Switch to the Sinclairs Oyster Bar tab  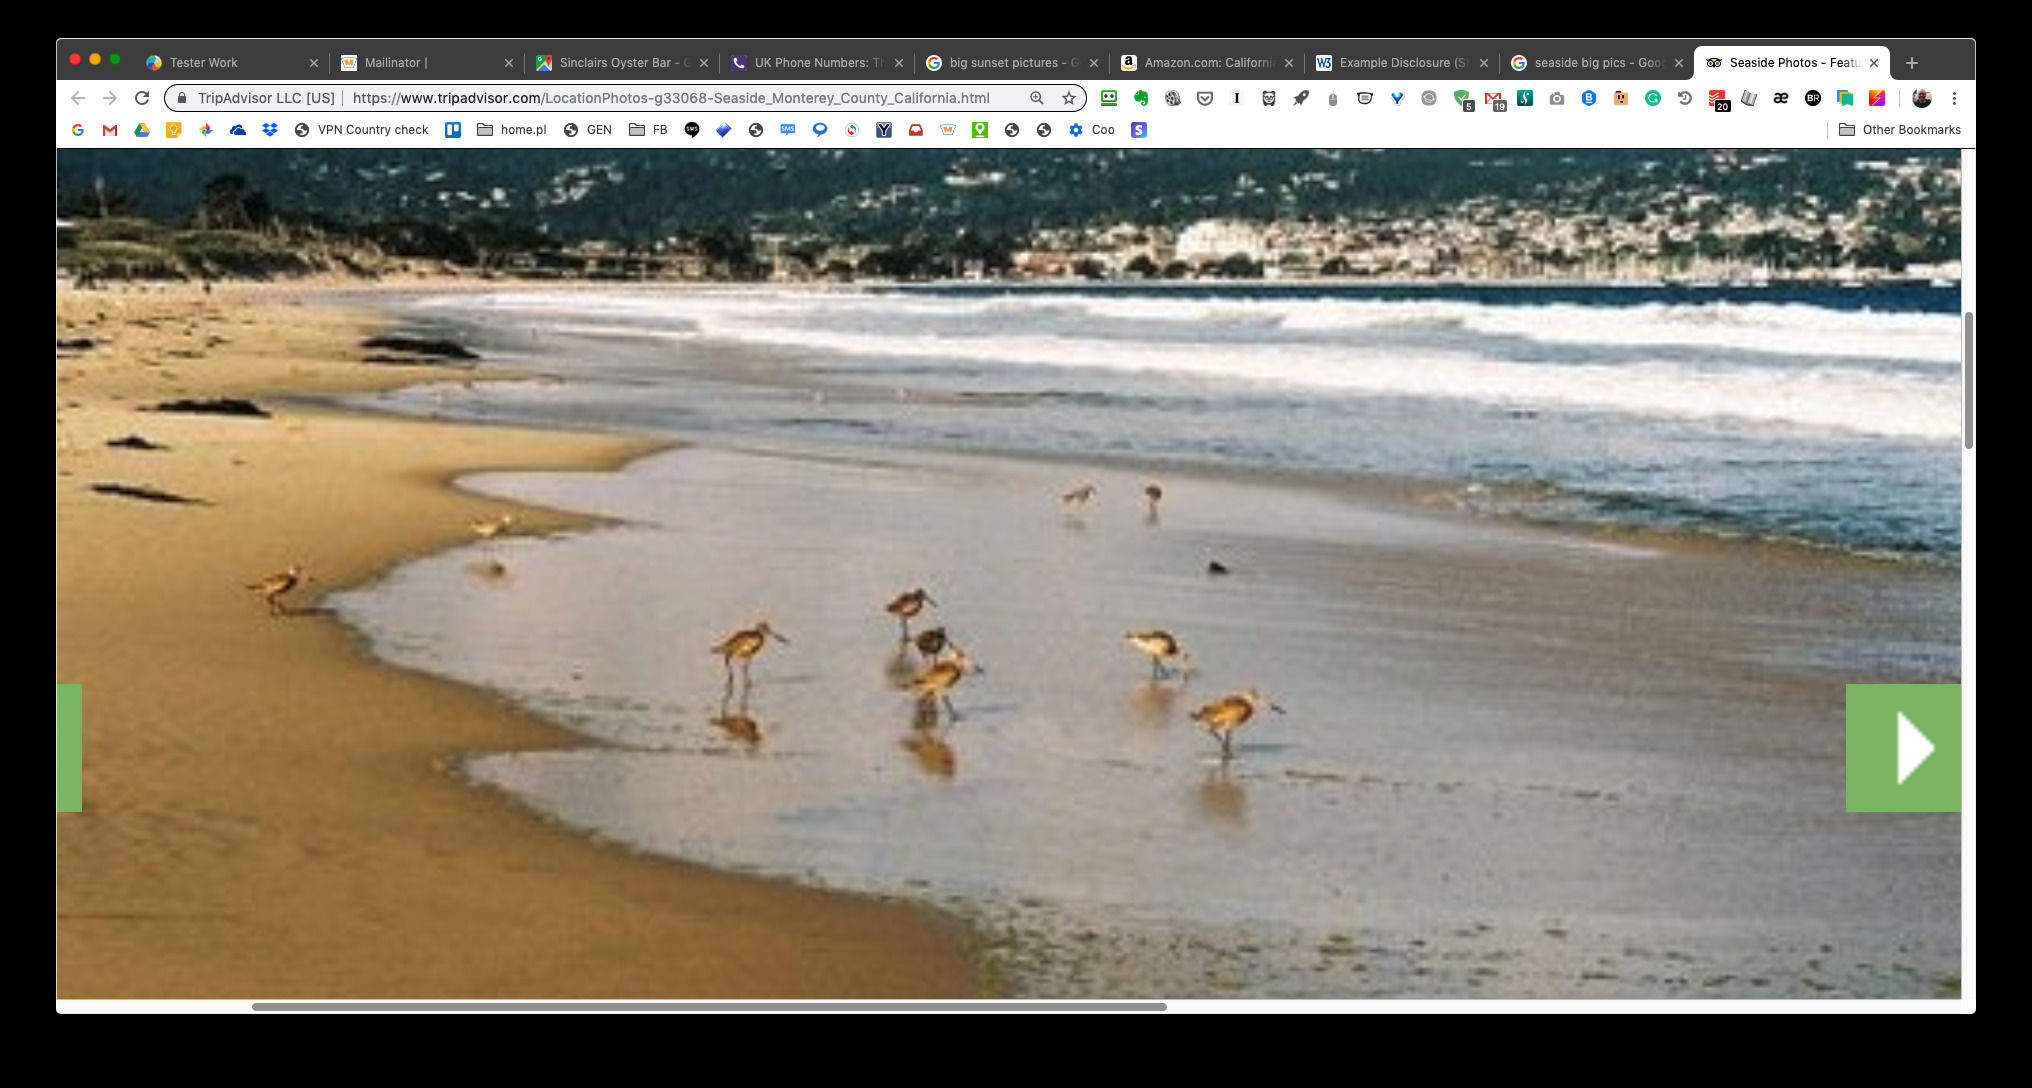618,62
